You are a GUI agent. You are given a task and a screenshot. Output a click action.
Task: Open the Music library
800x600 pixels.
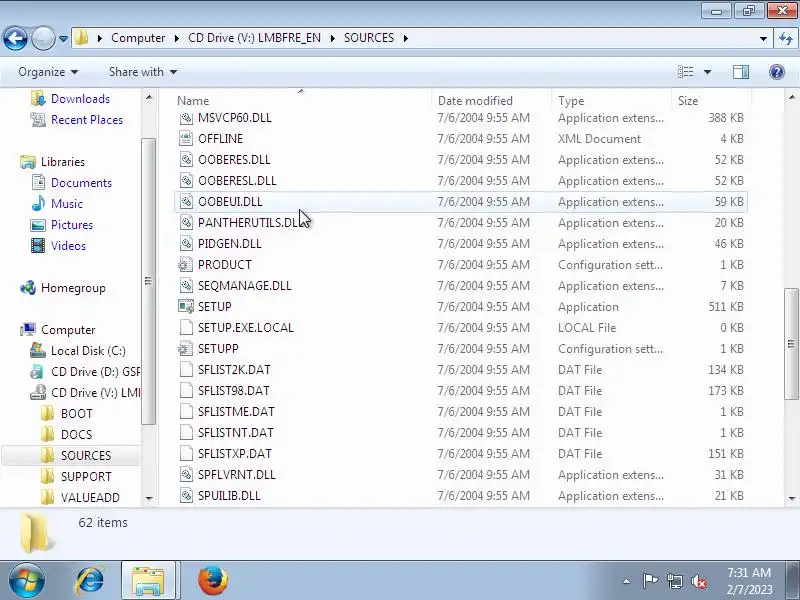pos(67,204)
